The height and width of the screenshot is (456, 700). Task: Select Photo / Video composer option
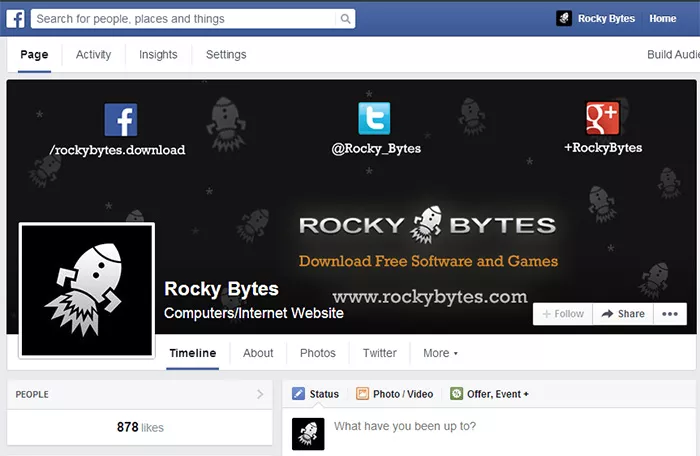point(403,394)
